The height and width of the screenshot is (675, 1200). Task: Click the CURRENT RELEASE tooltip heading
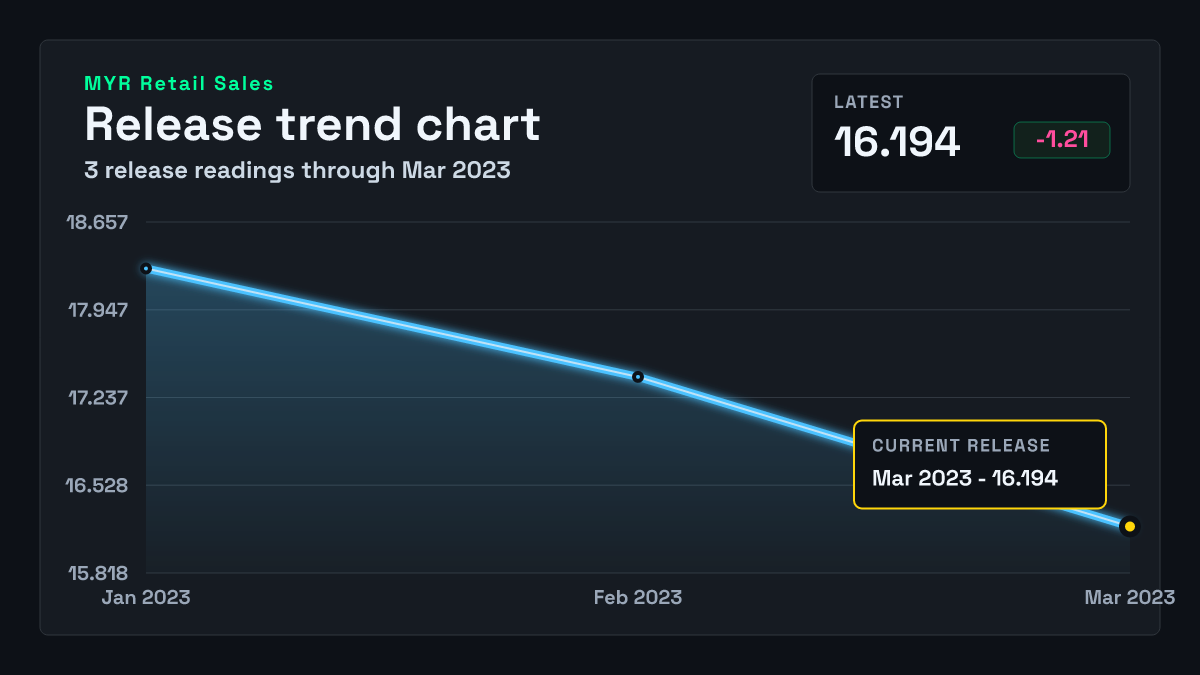click(x=961, y=446)
